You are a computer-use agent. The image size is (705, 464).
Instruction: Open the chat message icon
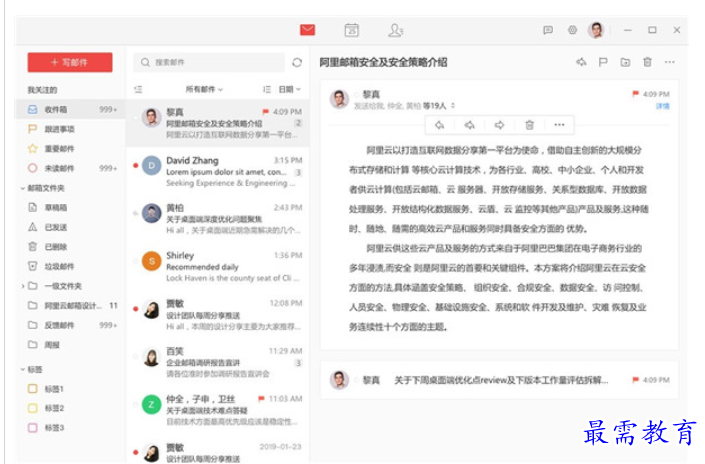coord(548,30)
